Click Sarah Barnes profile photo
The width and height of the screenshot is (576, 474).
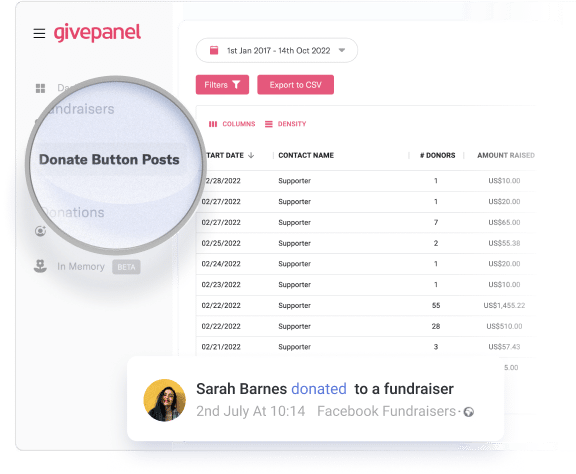164,400
